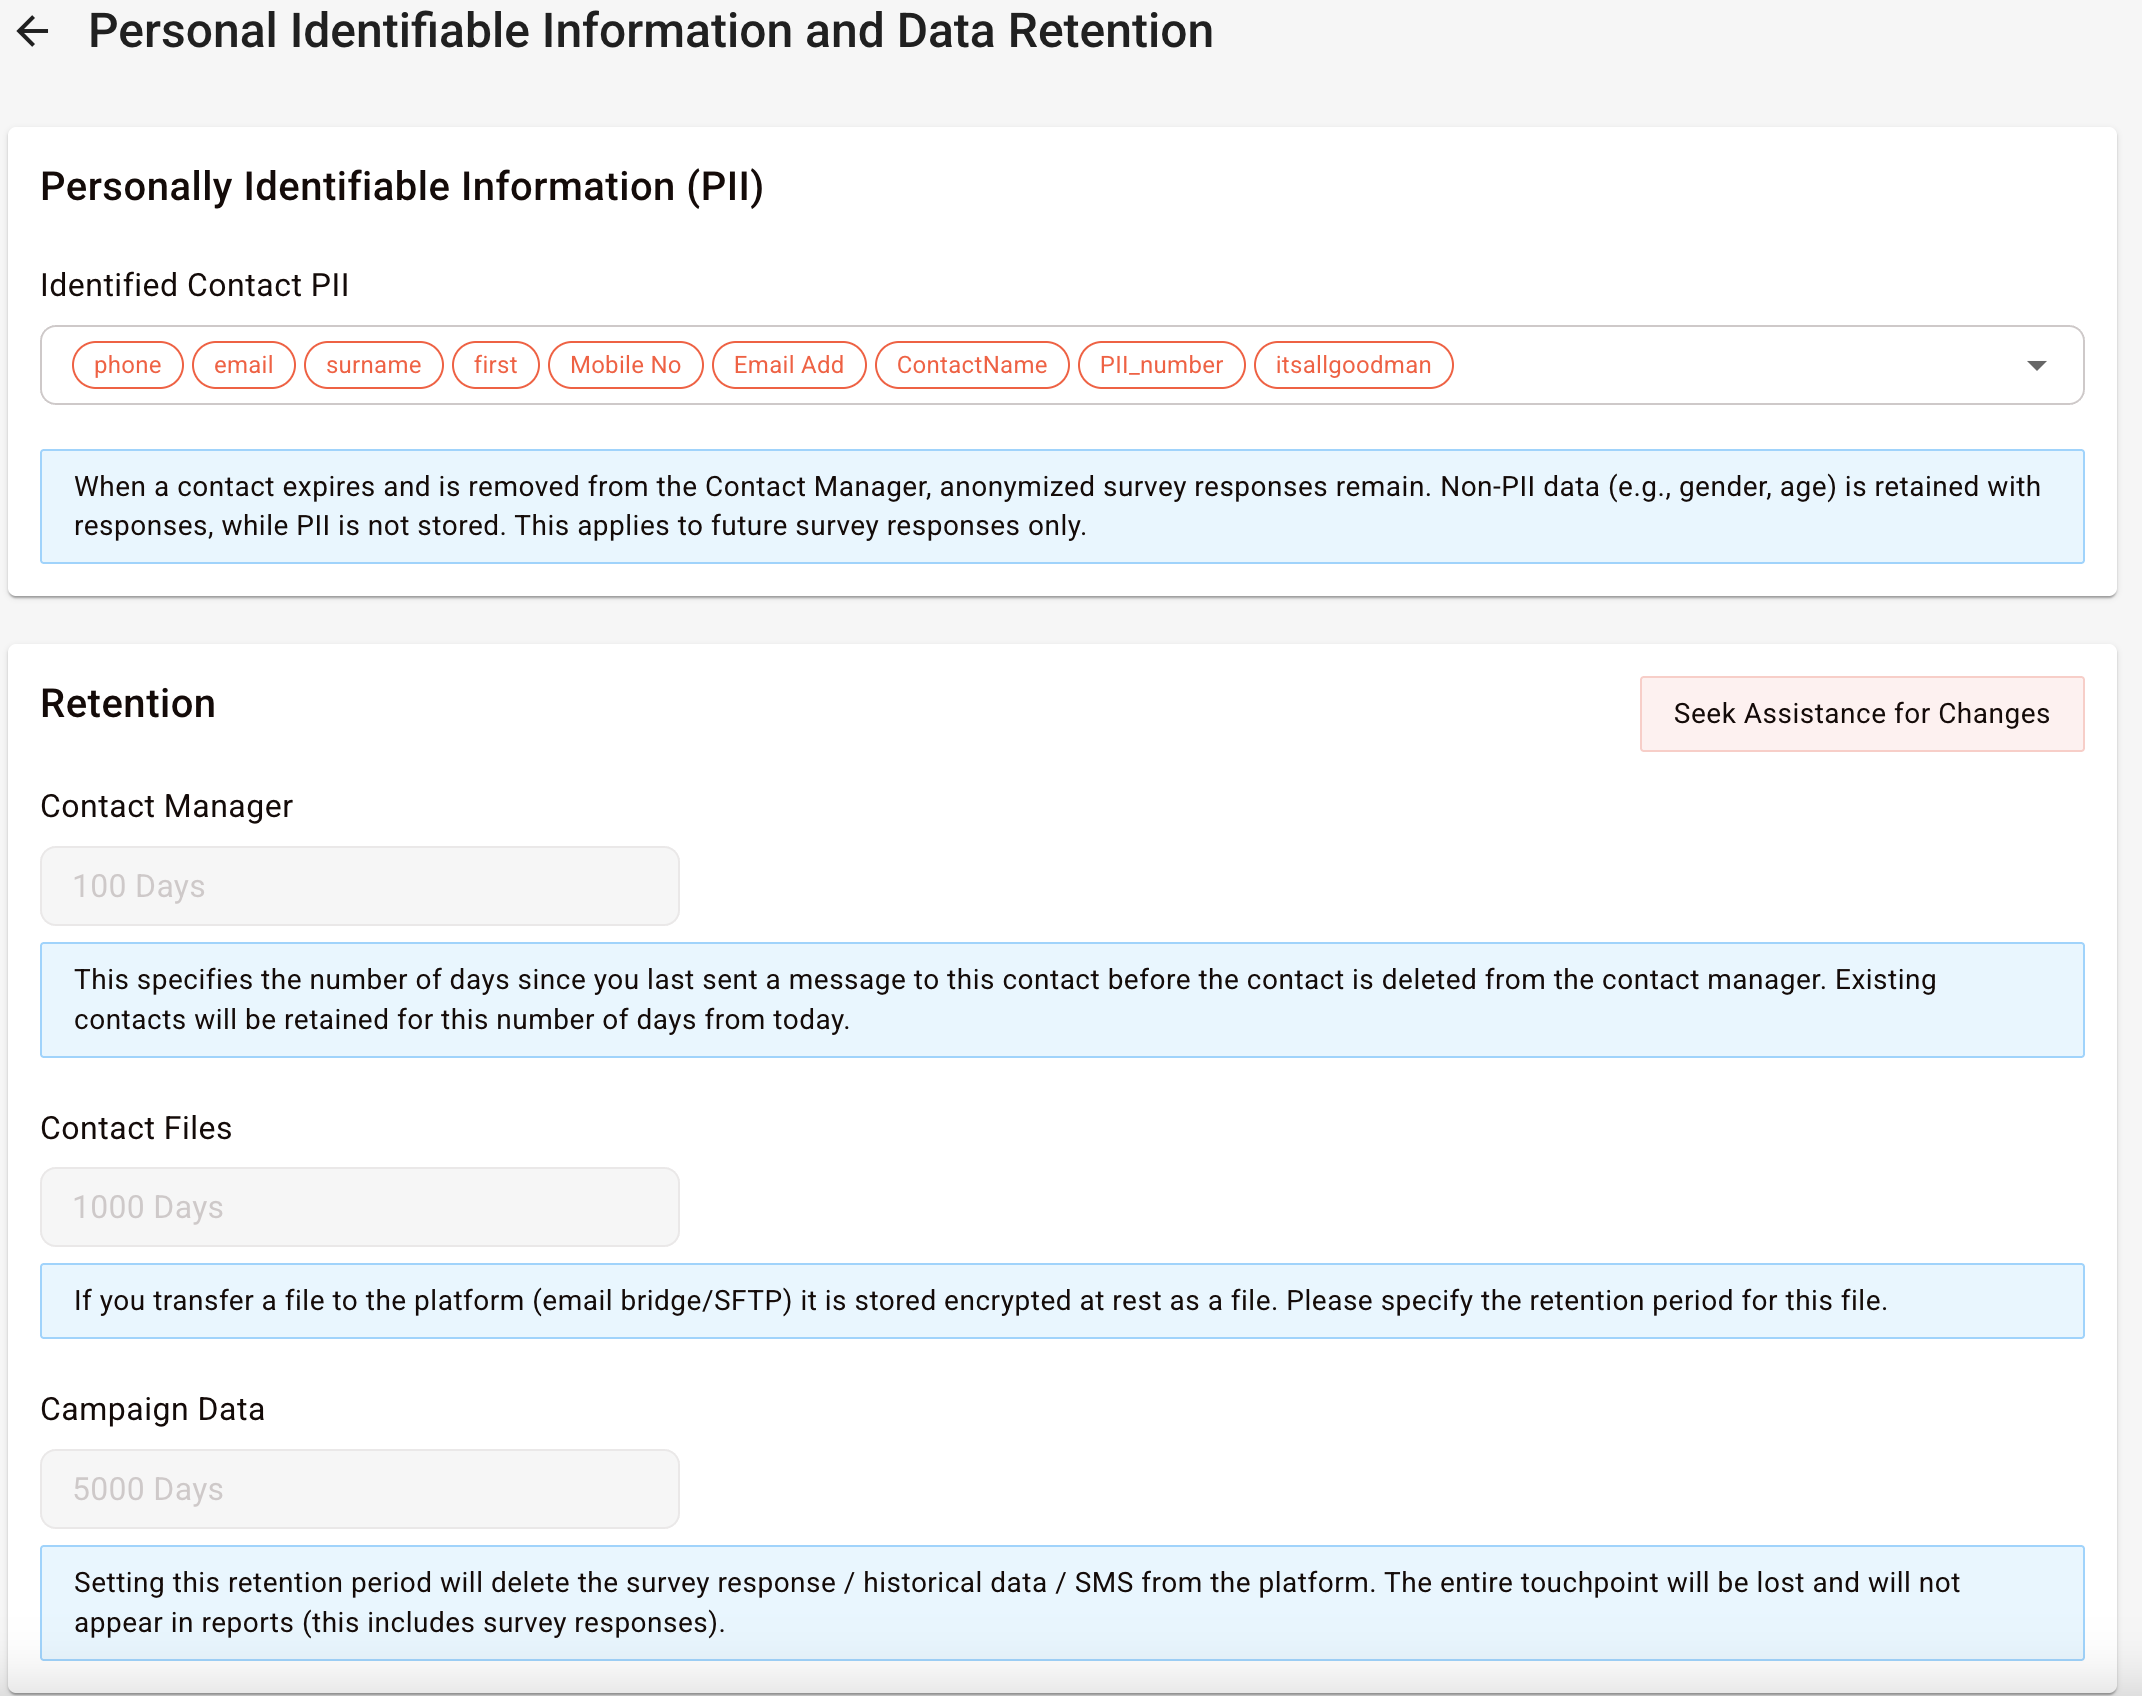Image resolution: width=2142 pixels, height=1696 pixels.
Task: Select the 'itsallgoodman' PII chip
Action: (1352, 366)
